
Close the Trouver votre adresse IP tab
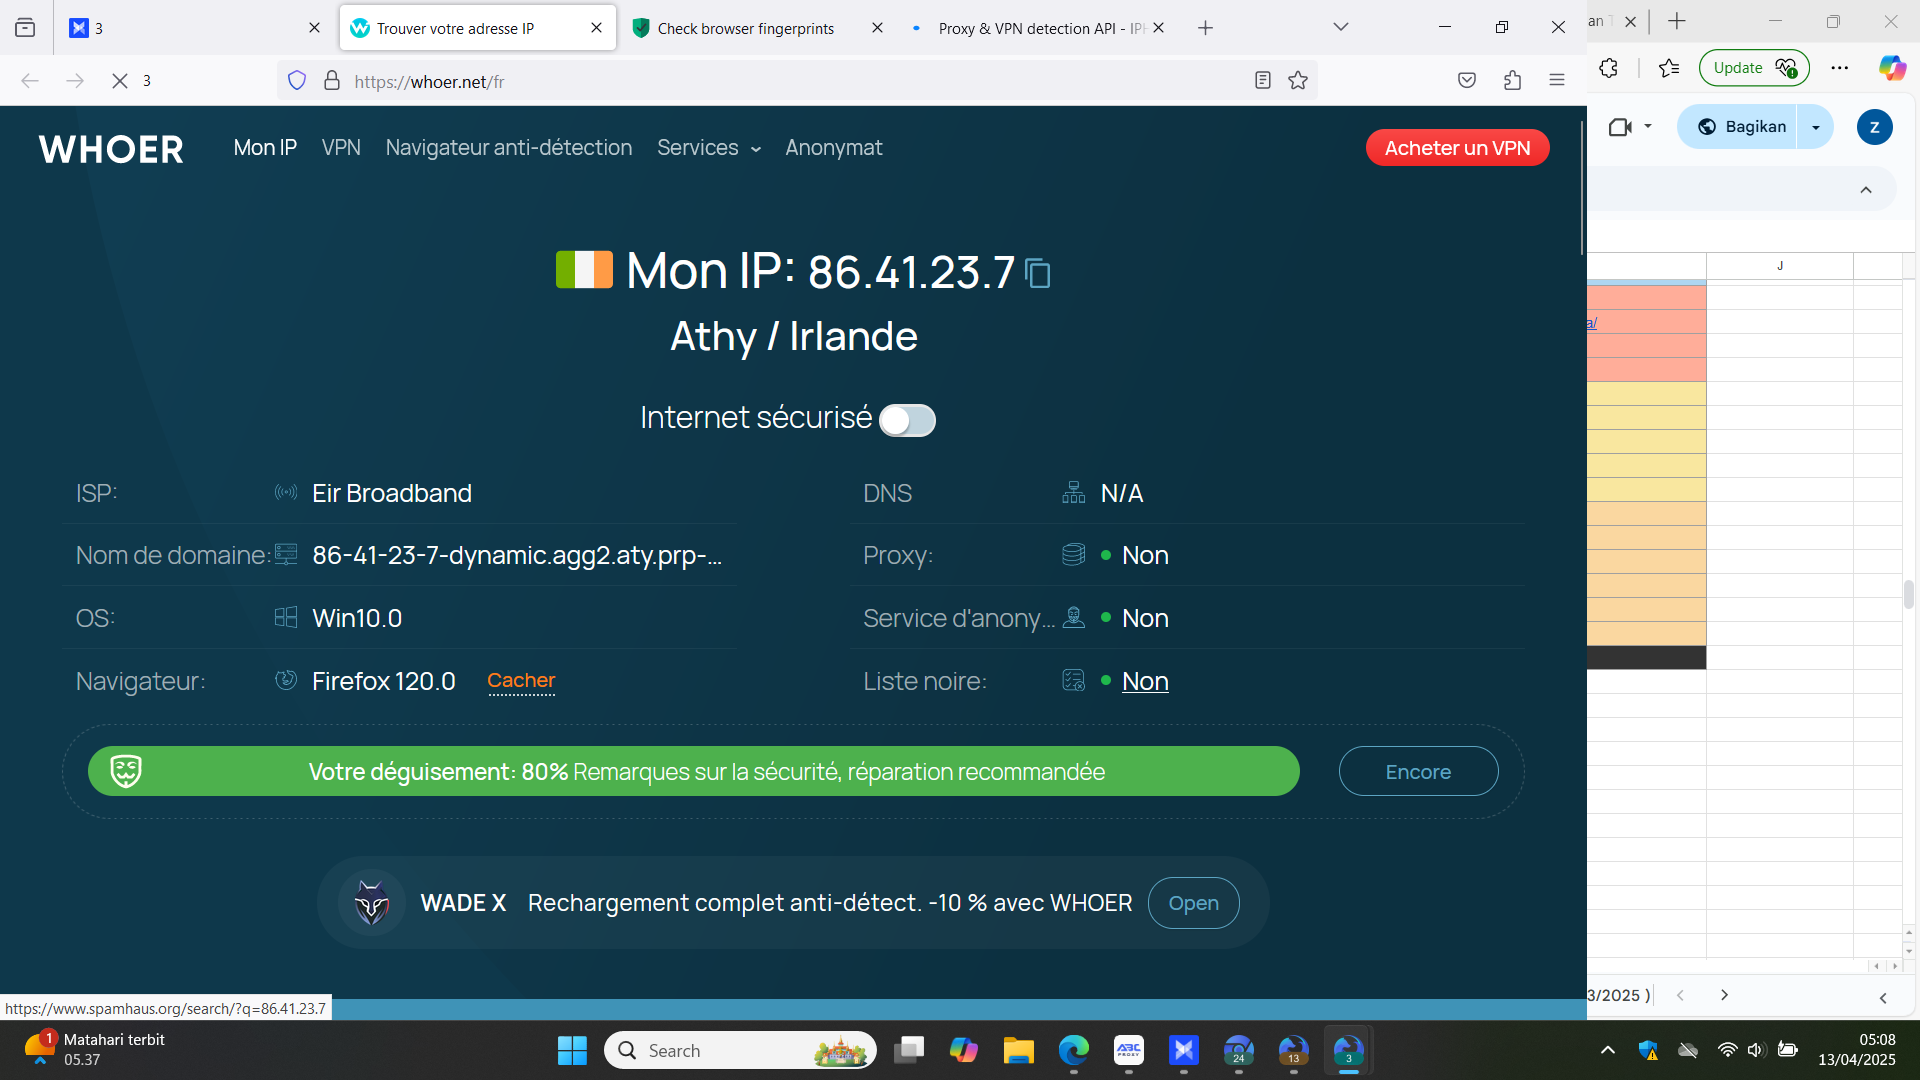click(x=597, y=28)
